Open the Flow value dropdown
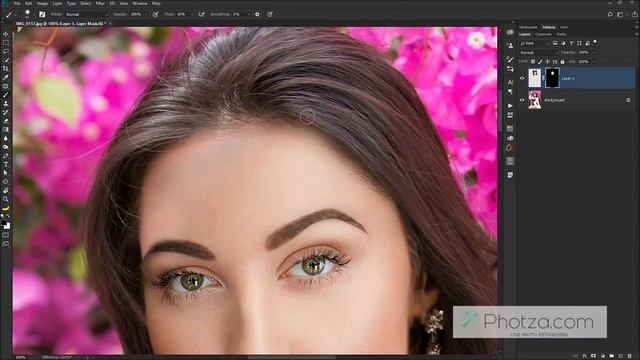 192,14
